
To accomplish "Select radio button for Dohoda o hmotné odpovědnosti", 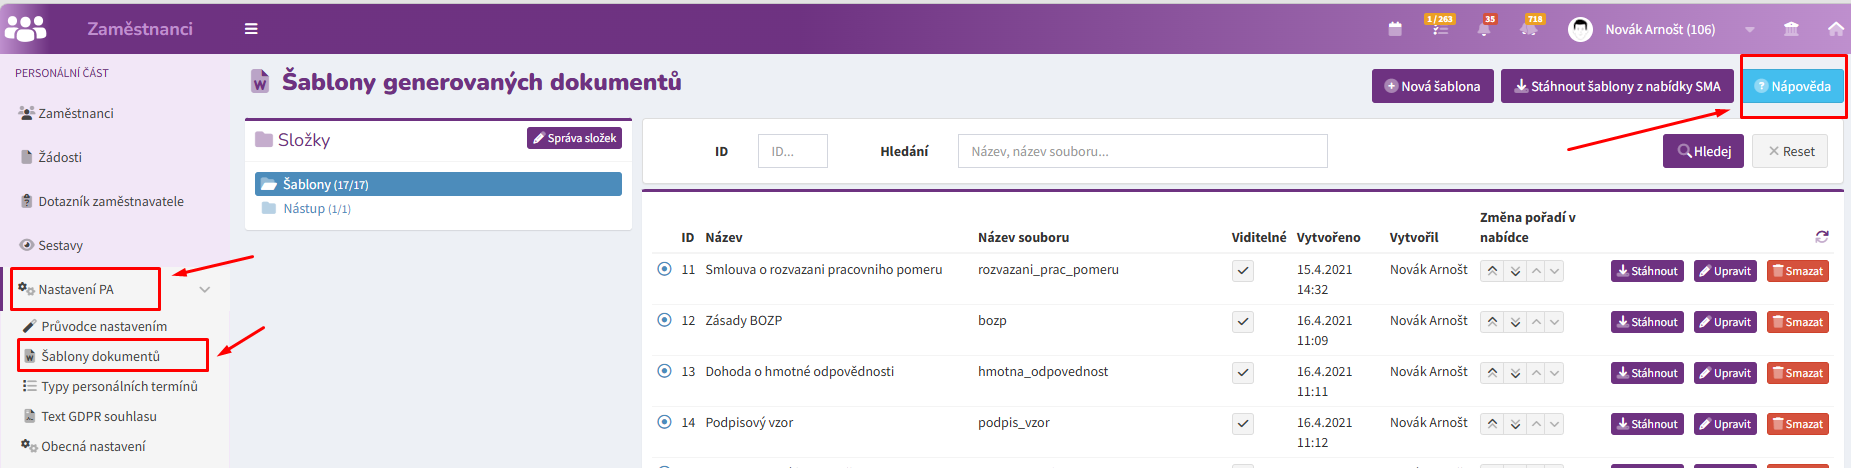I will pyautogui.click(x=664, y=371).
